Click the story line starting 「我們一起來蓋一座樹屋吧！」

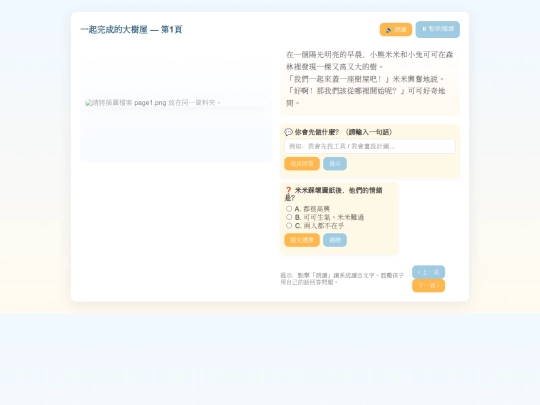(x=365, y=79)
